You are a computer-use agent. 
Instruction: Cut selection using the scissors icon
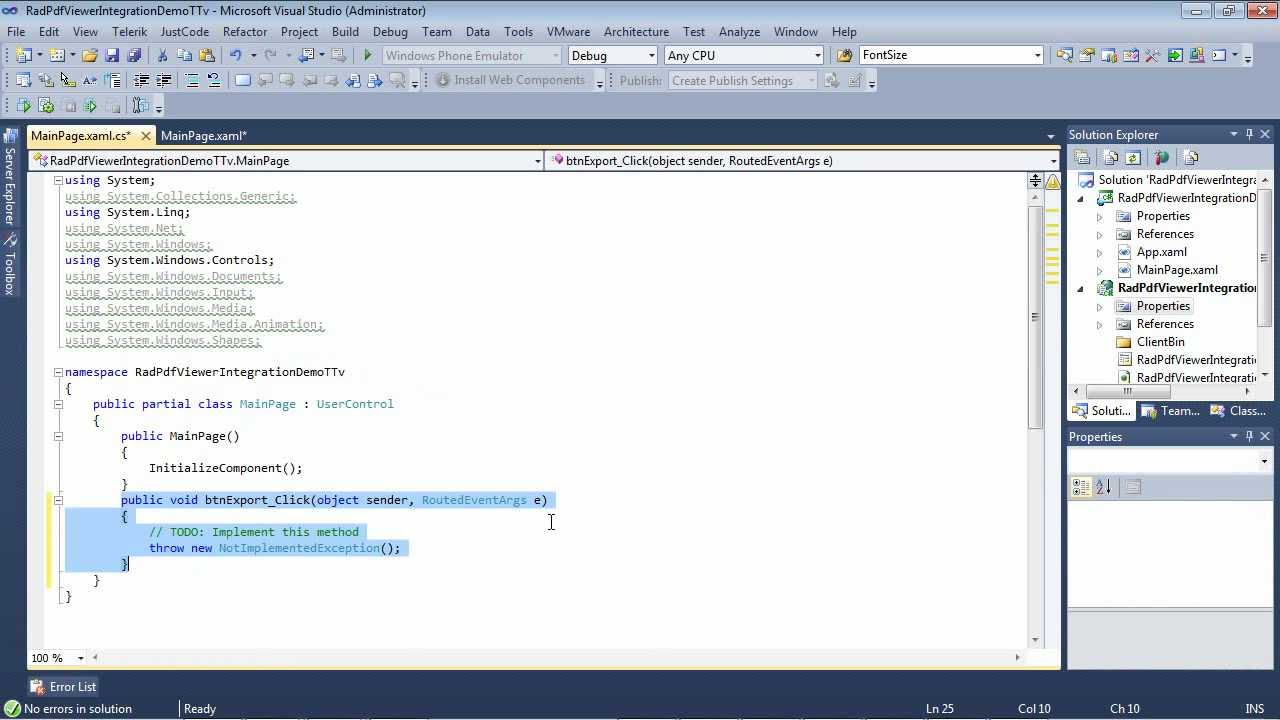pos(162,55)
